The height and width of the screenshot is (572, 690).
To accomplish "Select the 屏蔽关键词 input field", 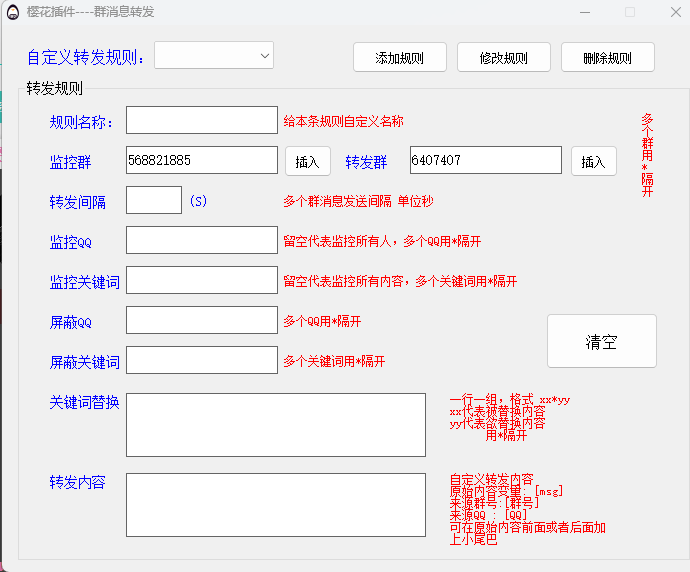I will [201, 361].
